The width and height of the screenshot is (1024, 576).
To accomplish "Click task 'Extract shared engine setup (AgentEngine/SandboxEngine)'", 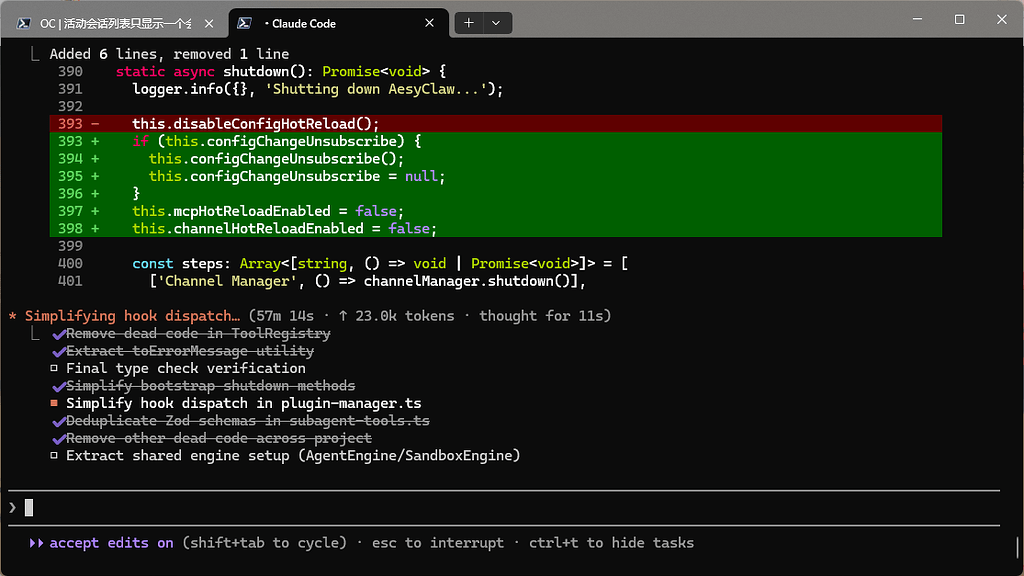I will click(293, 455).
